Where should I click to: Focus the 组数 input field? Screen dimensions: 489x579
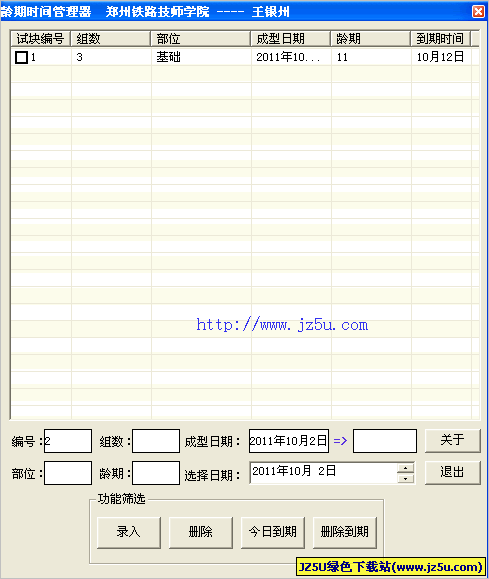click(x=156, y=441)
